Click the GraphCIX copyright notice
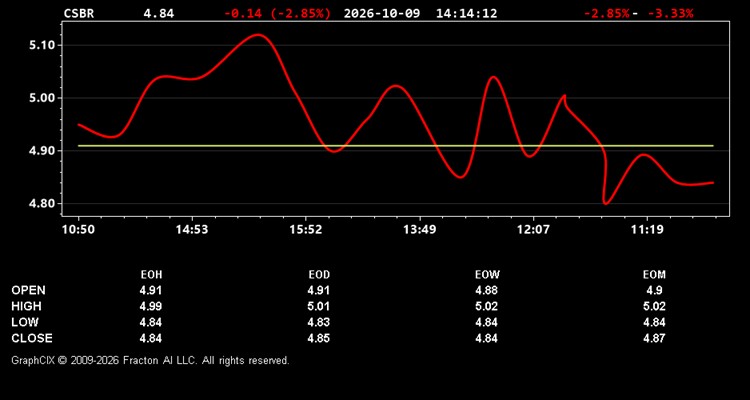Viewport: 750px width, 400px height. [x=150, y=360]
